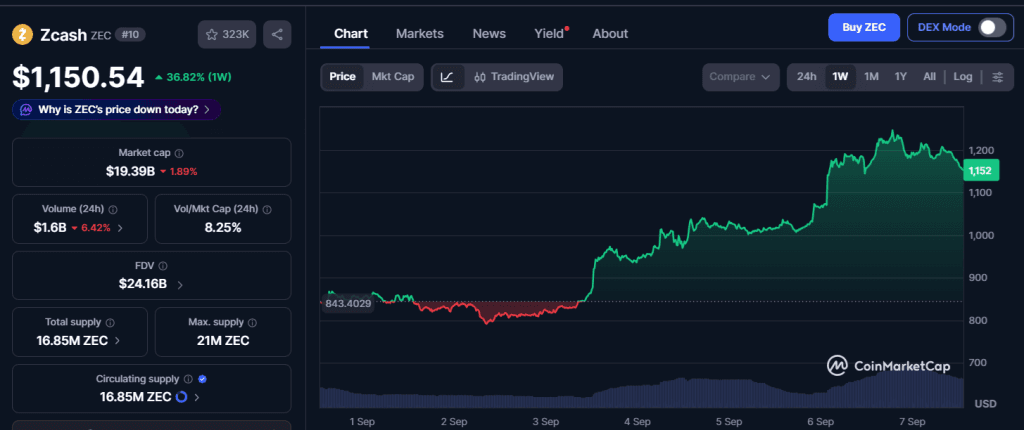
Task: Click the $1.6B volume value
Action: point(50,228)
